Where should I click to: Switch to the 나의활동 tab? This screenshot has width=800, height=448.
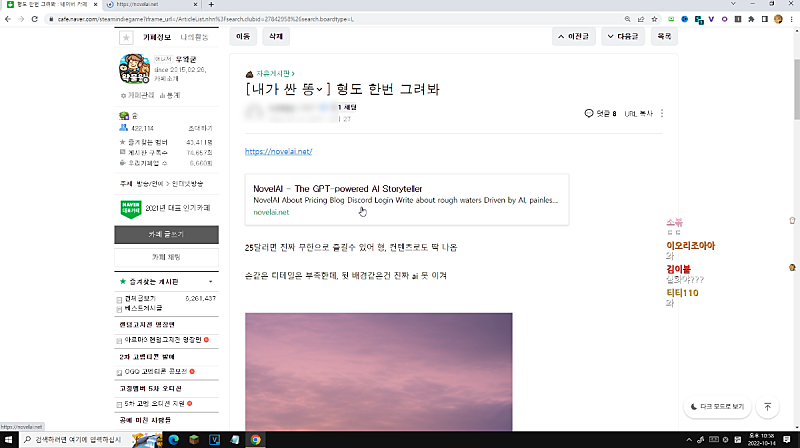tap(196, 37)
